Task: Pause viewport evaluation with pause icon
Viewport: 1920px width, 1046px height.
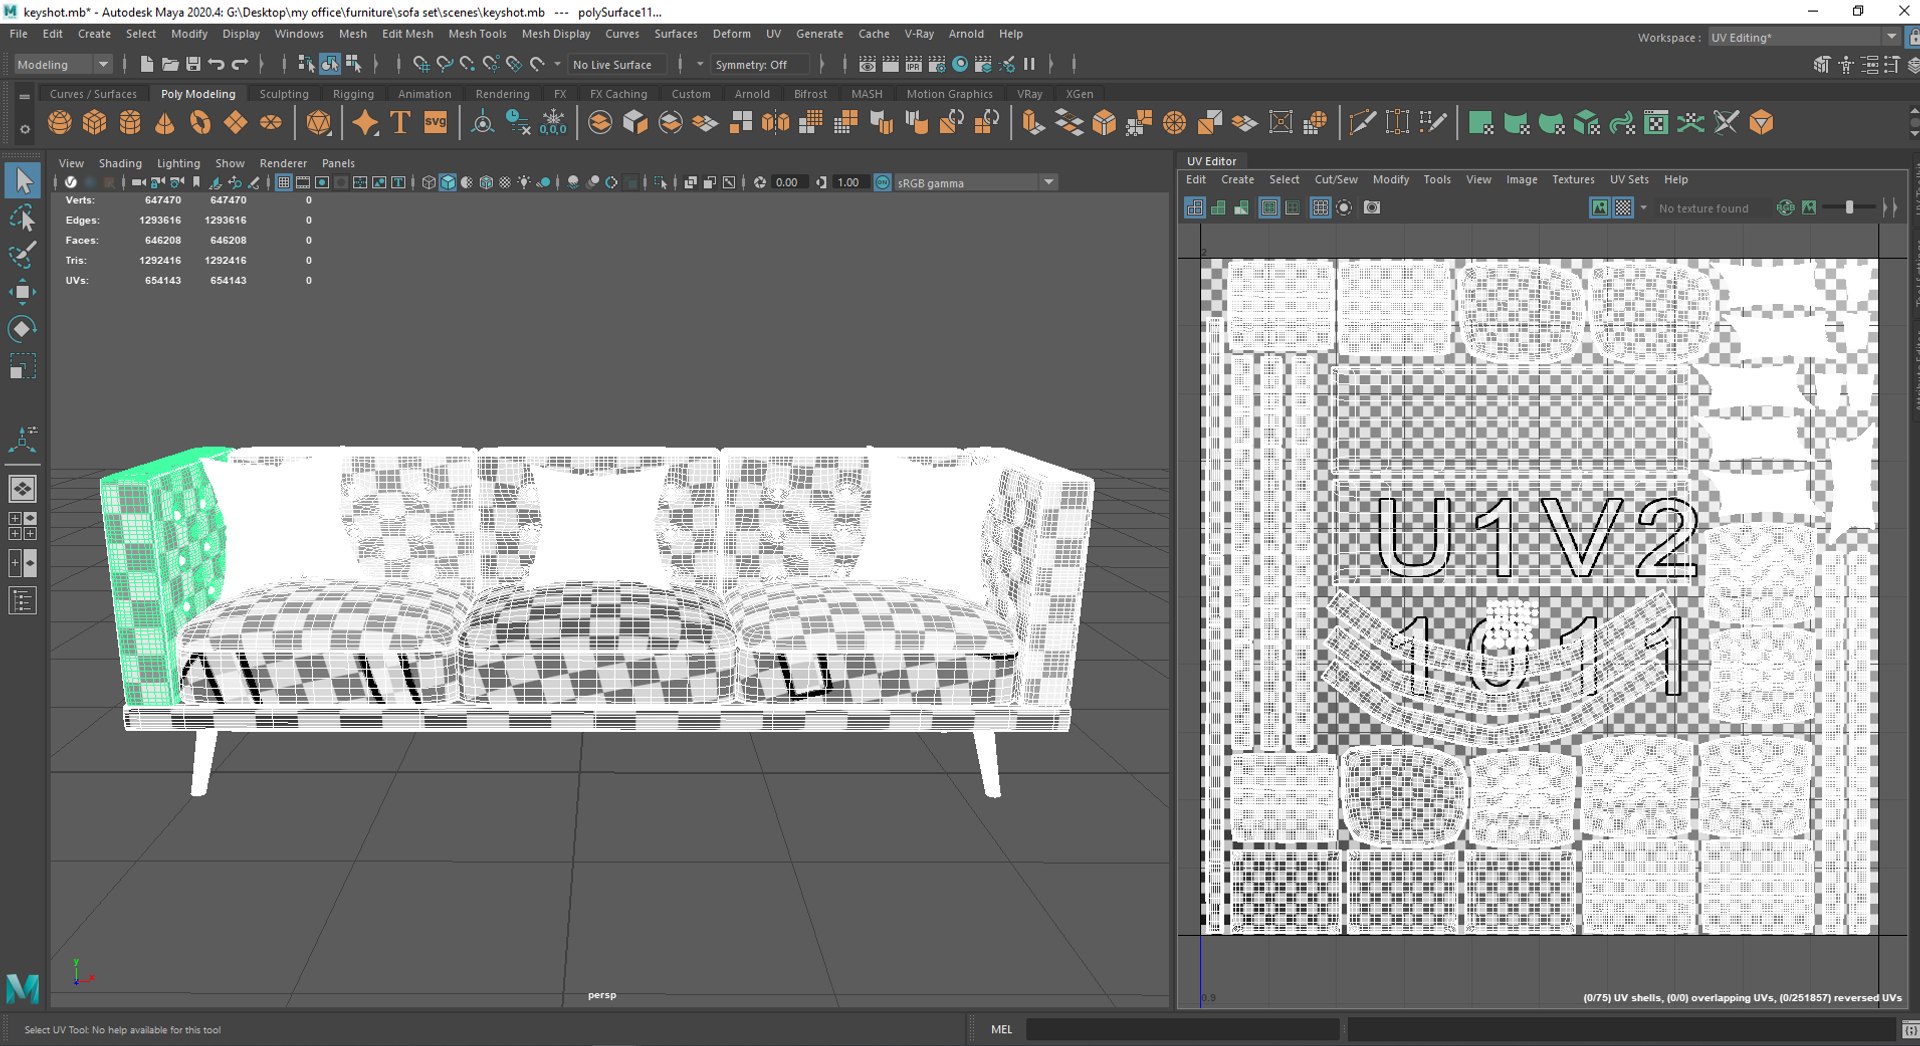Action: tap(1029, 64)
